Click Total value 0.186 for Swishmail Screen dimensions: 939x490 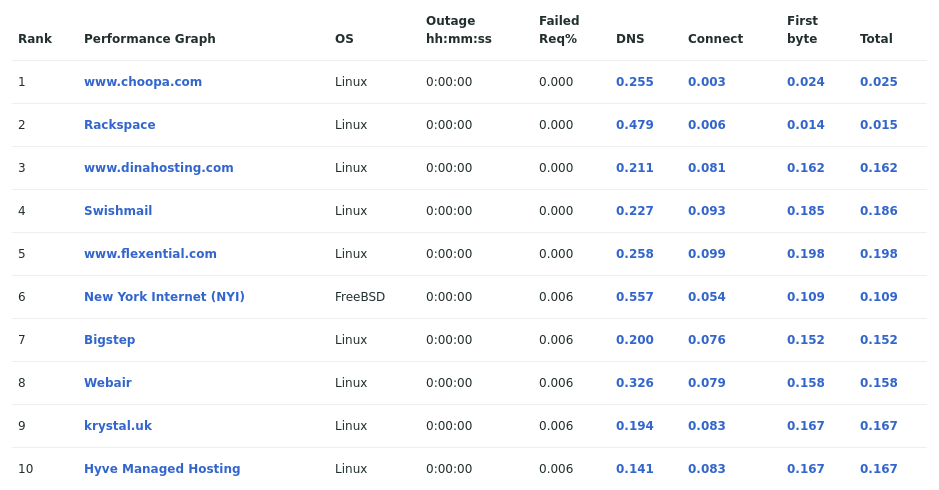pos(879,211)
